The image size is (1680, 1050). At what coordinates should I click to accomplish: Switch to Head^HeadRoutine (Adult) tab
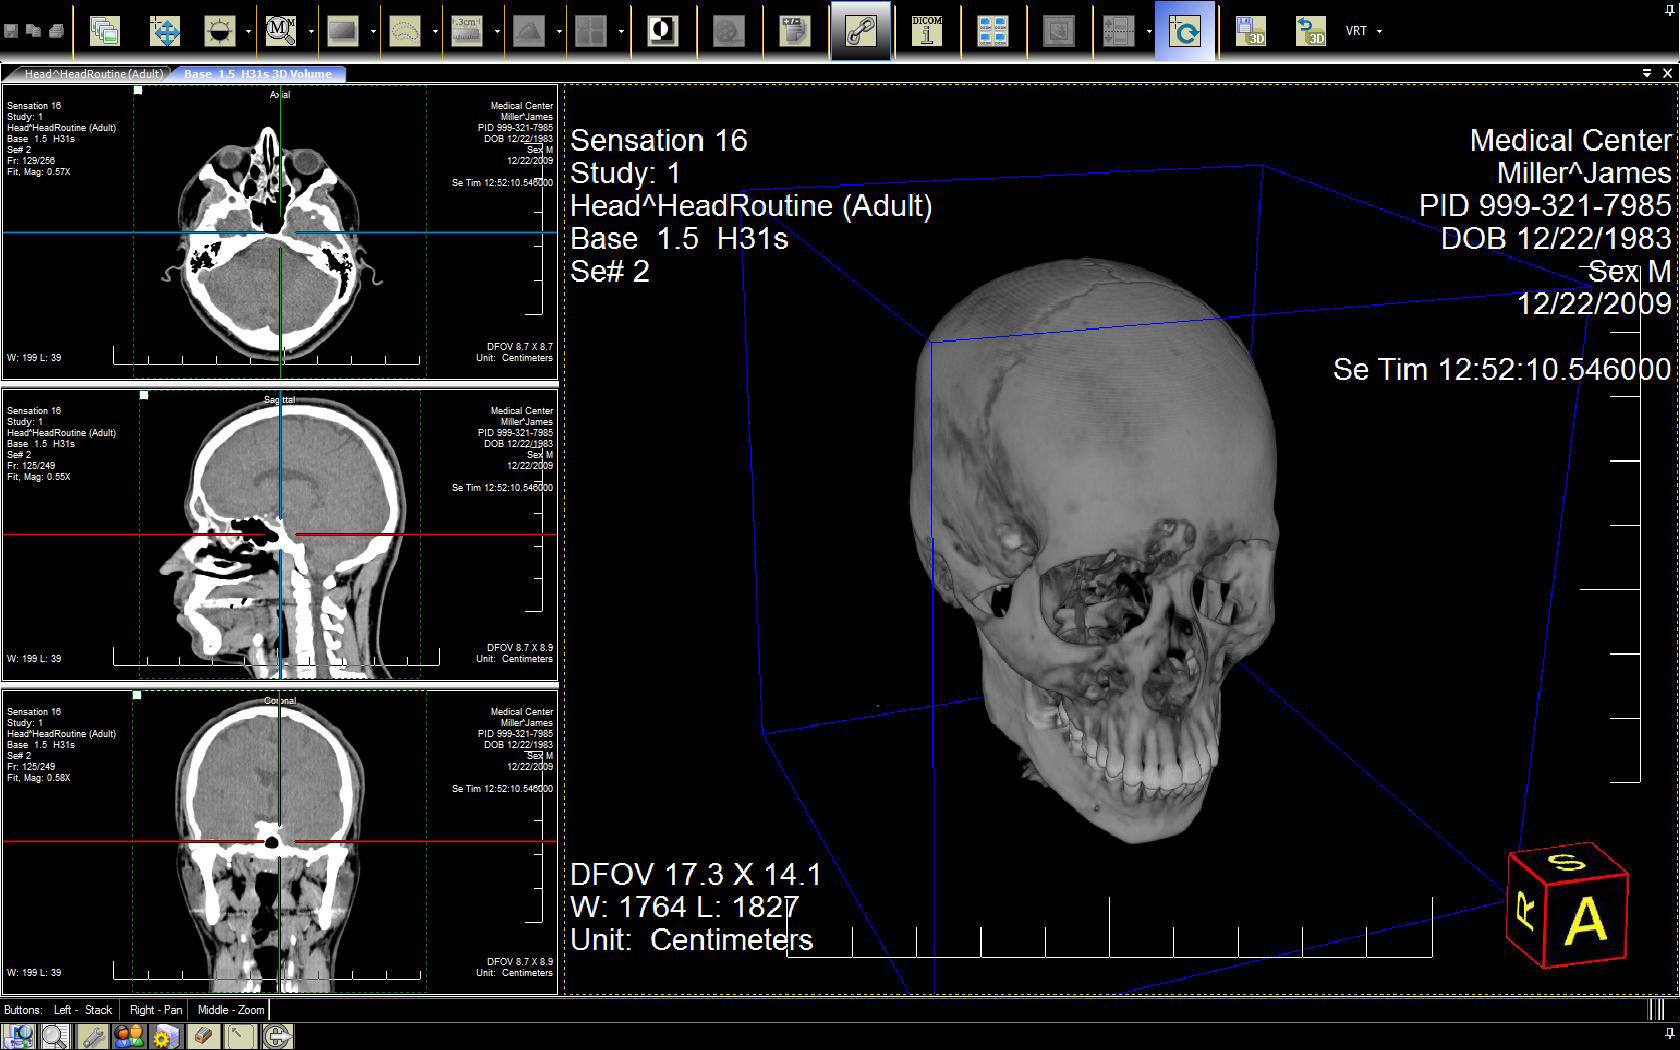(x=93, y=74)
